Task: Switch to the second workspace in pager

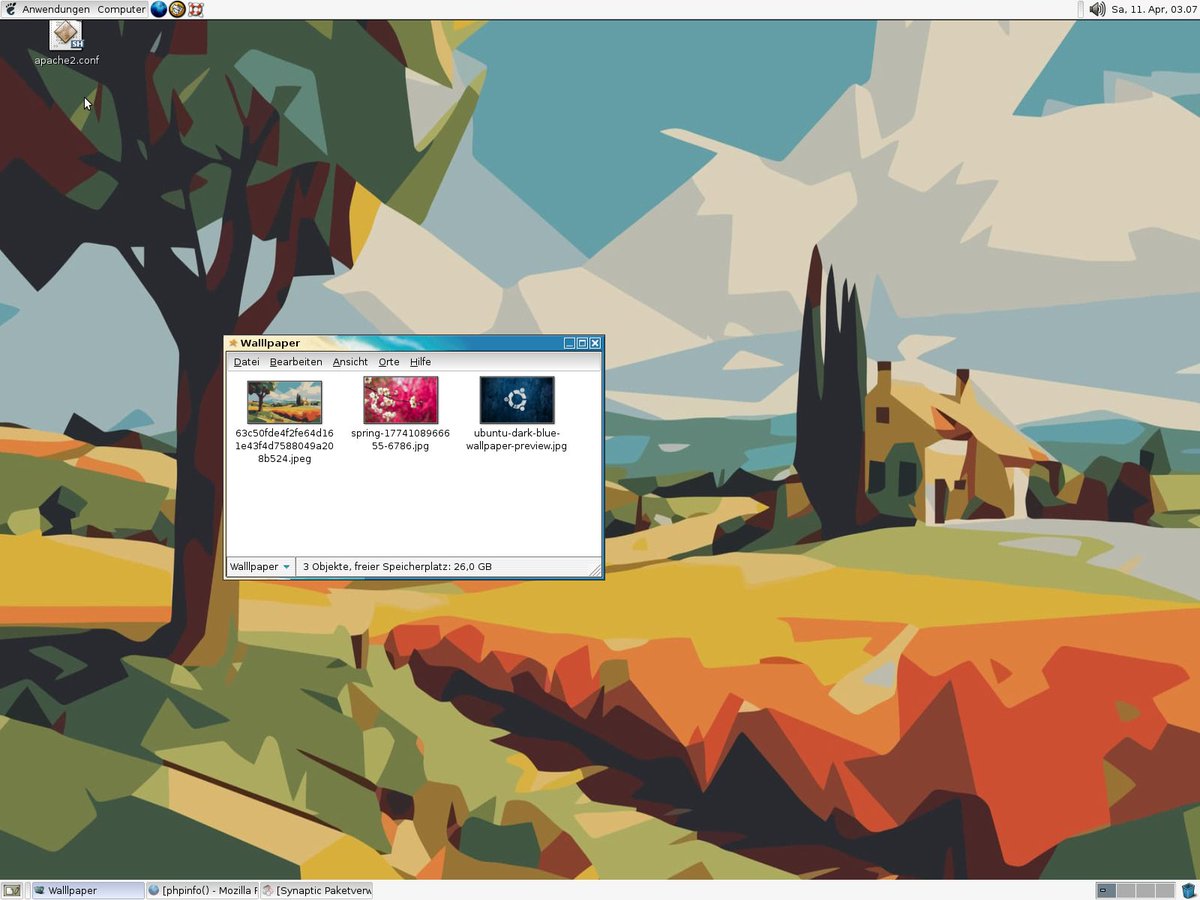Action: 1125,890
